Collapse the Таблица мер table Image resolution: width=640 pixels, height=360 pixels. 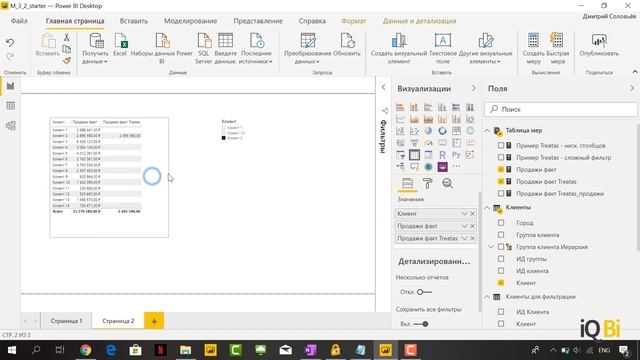pos(487,131)
